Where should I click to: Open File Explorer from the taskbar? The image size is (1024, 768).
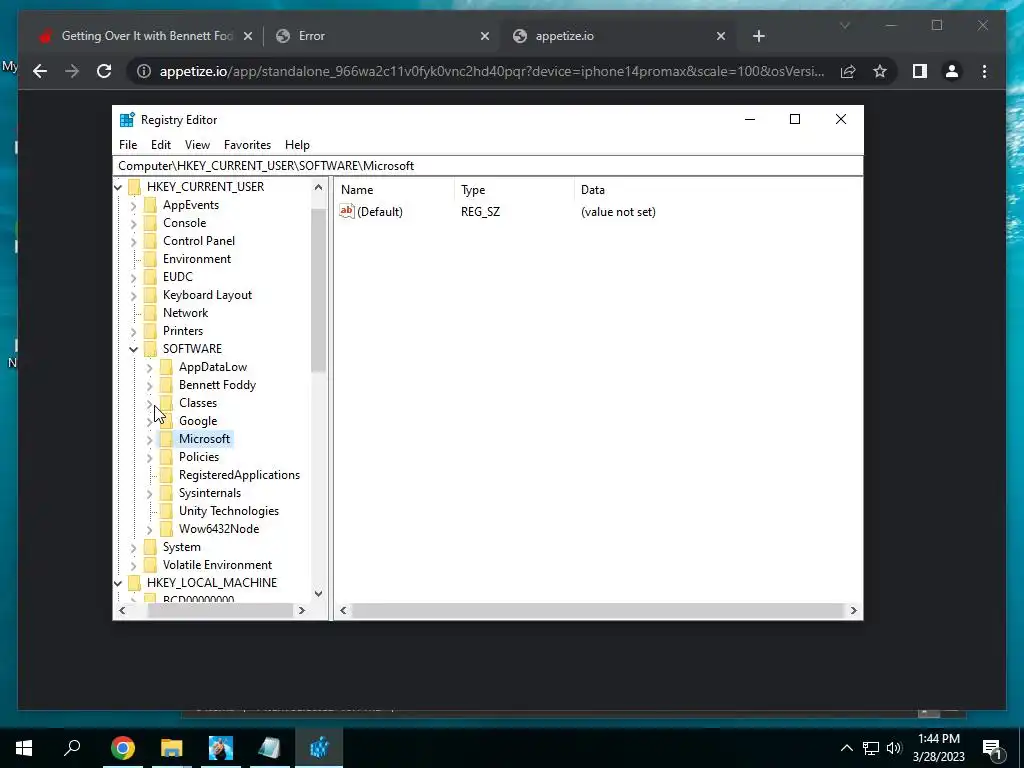172,748
